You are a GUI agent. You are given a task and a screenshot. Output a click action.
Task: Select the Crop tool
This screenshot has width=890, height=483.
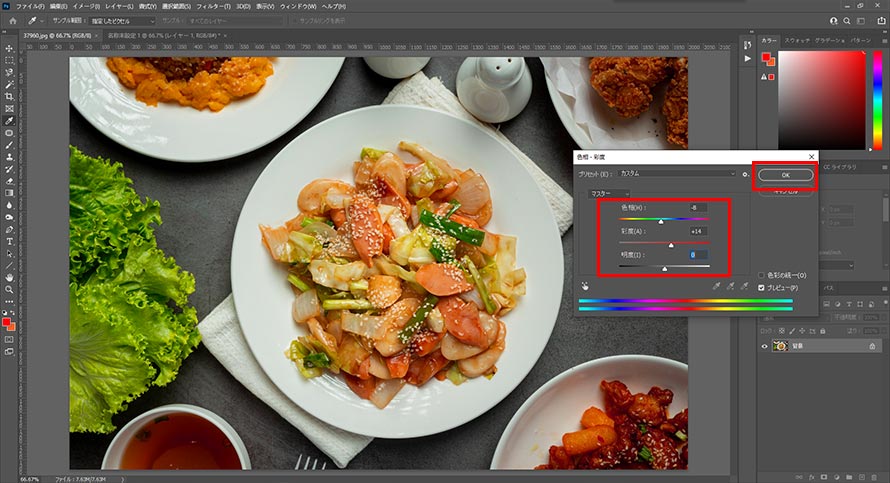coord(9,96)
